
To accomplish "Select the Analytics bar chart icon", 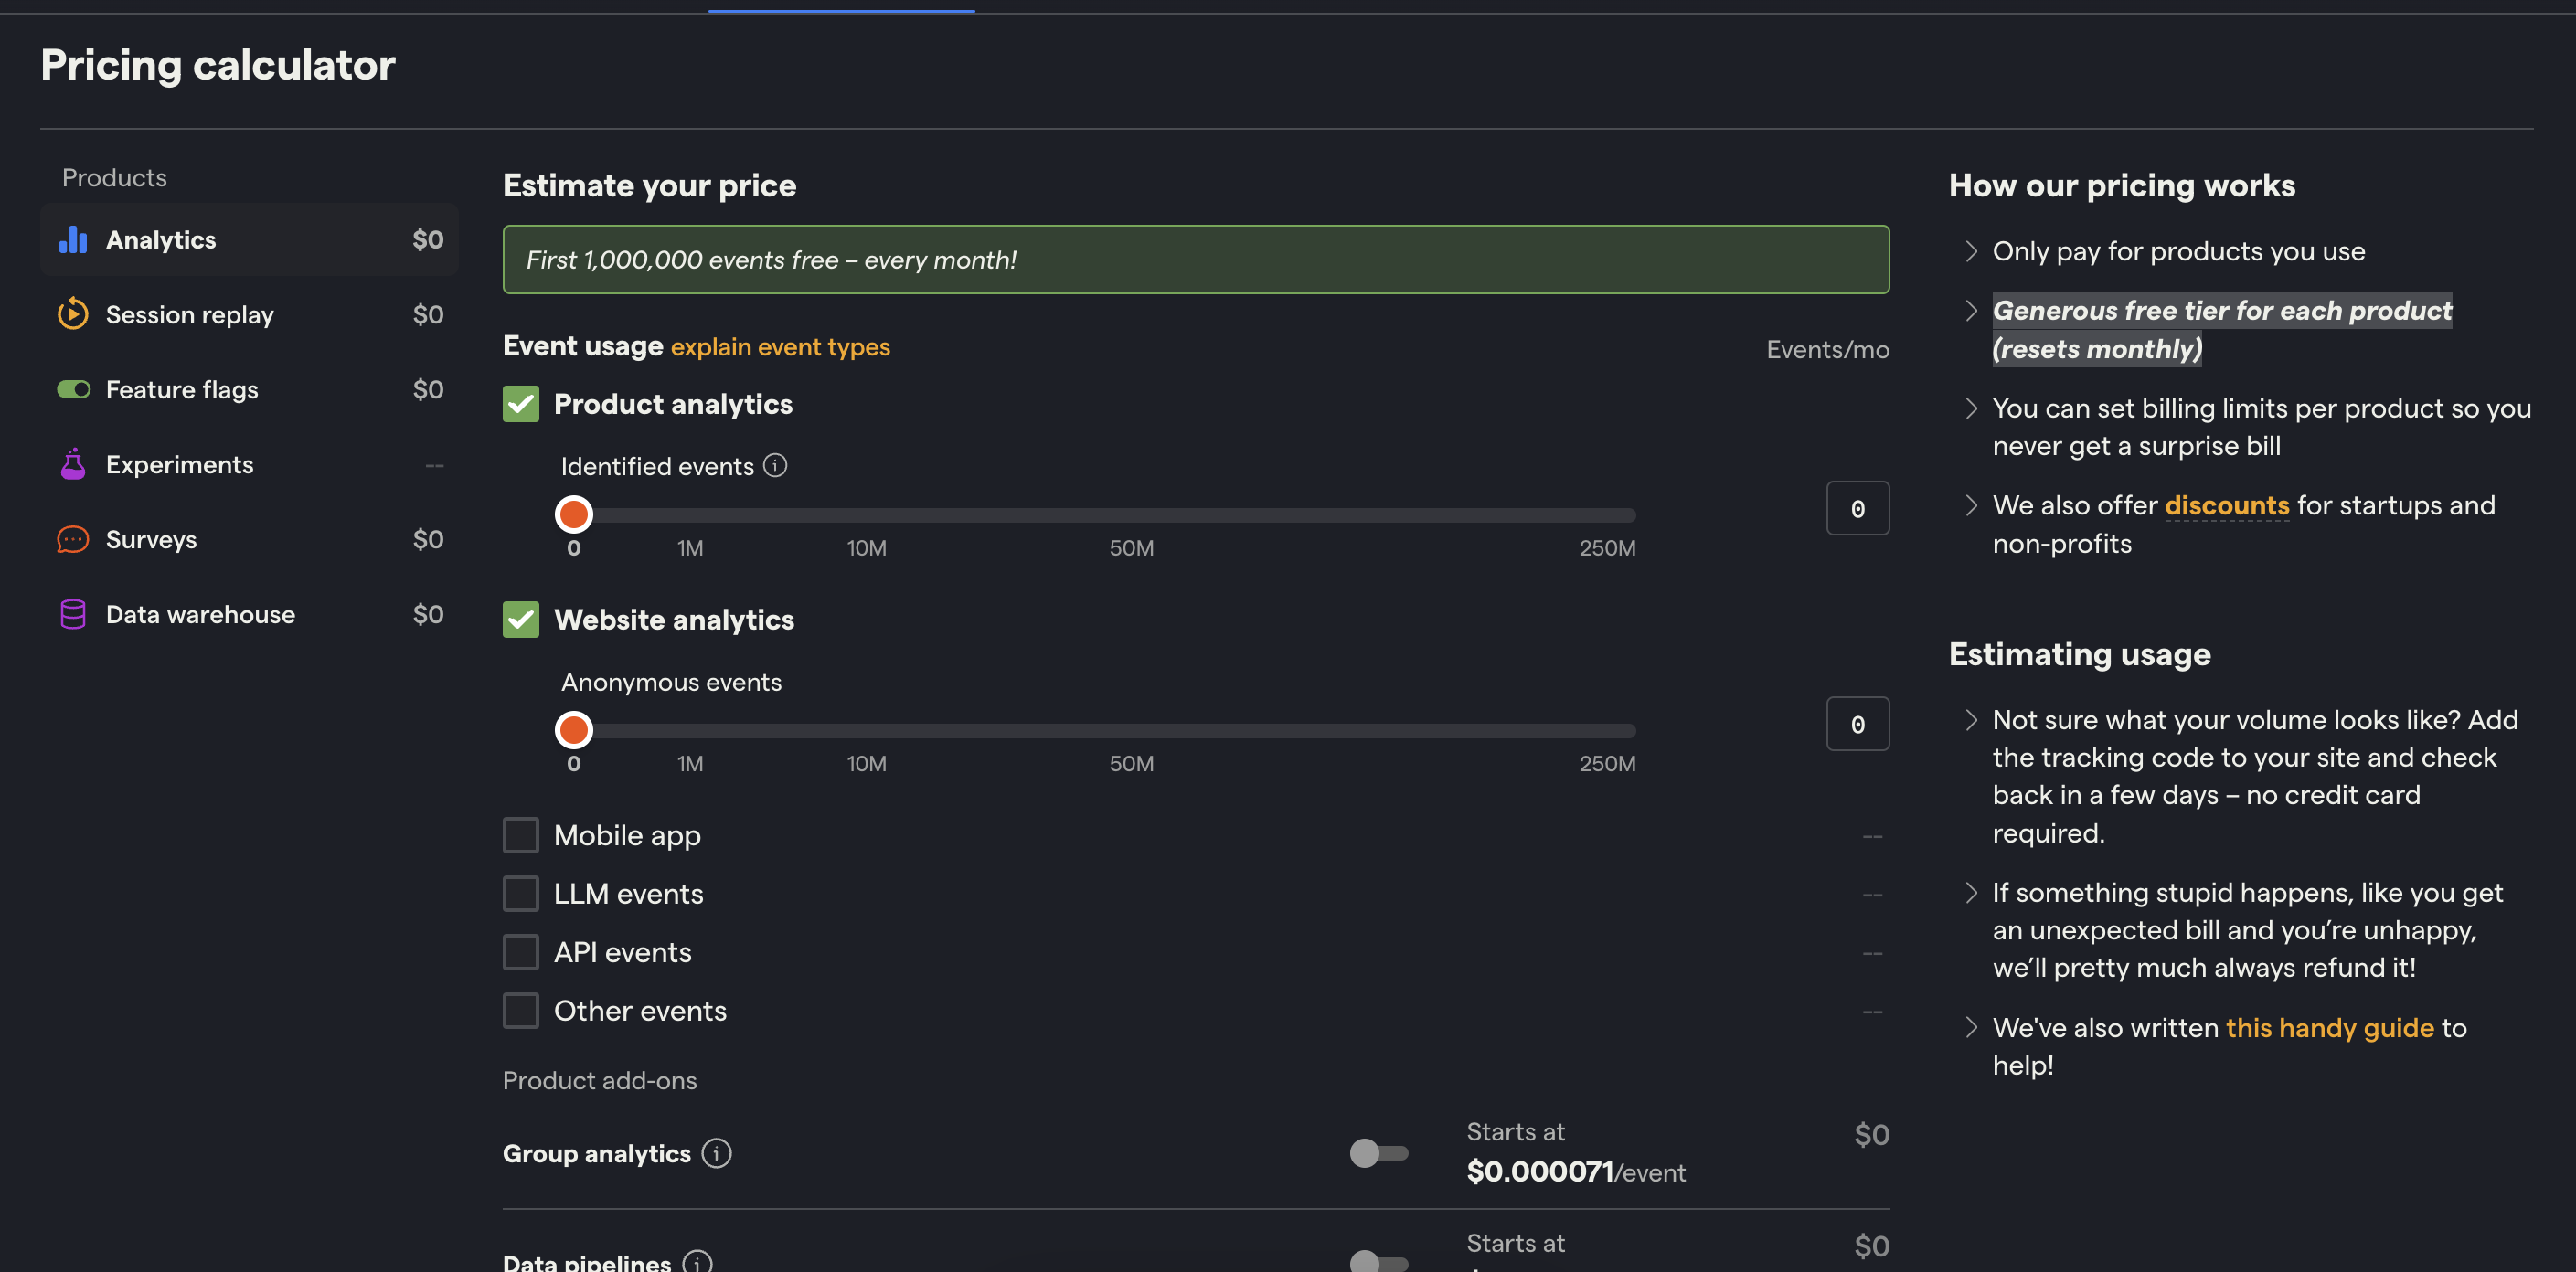I will [x=74, y=239].
